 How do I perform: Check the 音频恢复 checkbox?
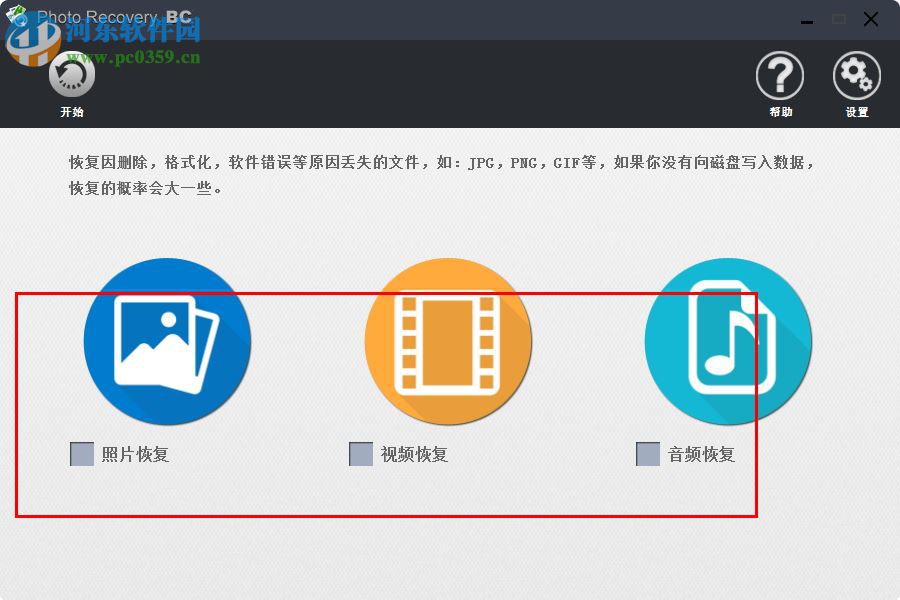pos(647,454)
